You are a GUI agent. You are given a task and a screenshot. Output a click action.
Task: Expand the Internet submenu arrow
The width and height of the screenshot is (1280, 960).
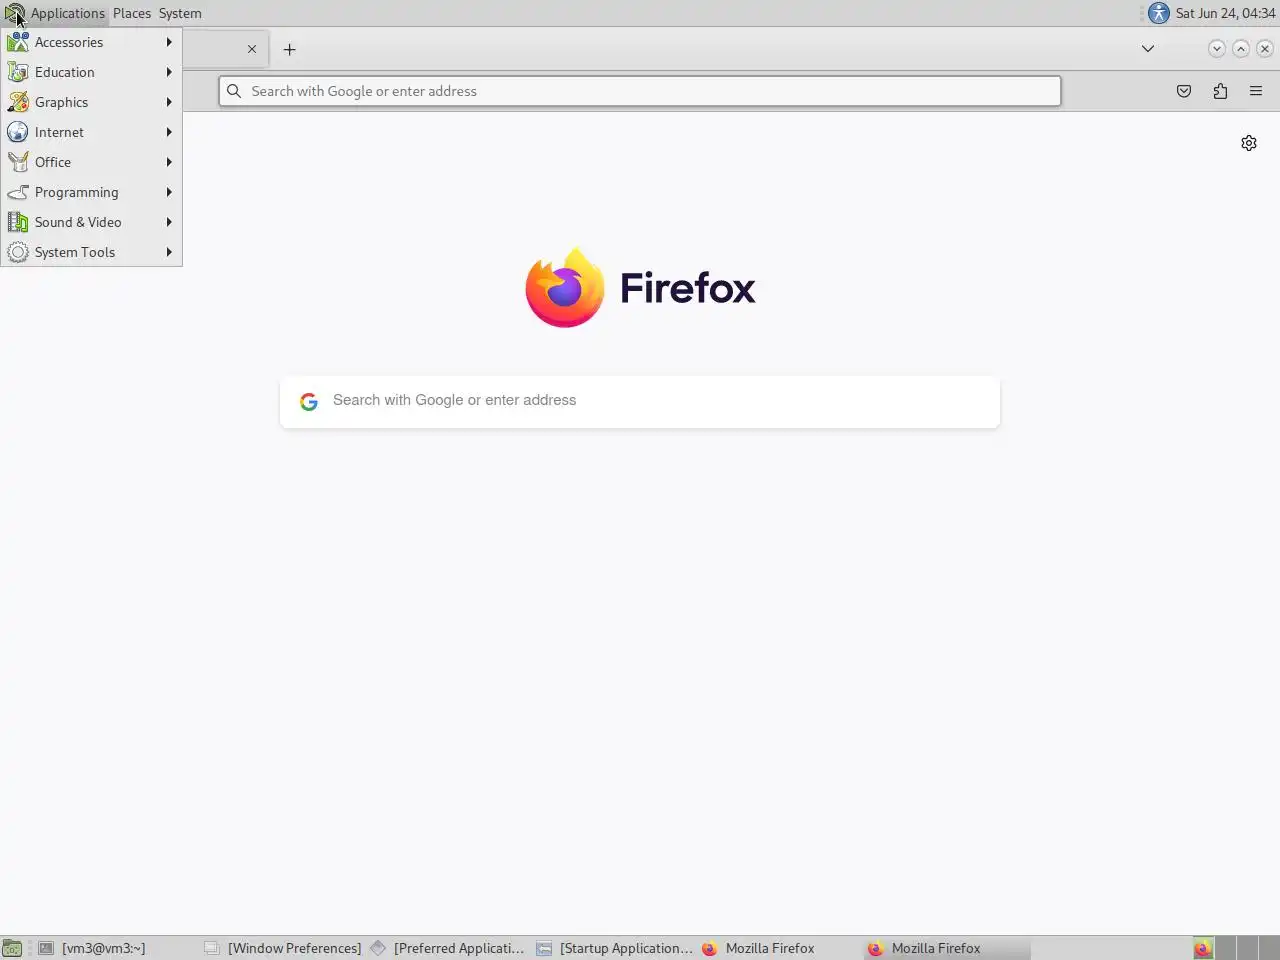[169, 132]
